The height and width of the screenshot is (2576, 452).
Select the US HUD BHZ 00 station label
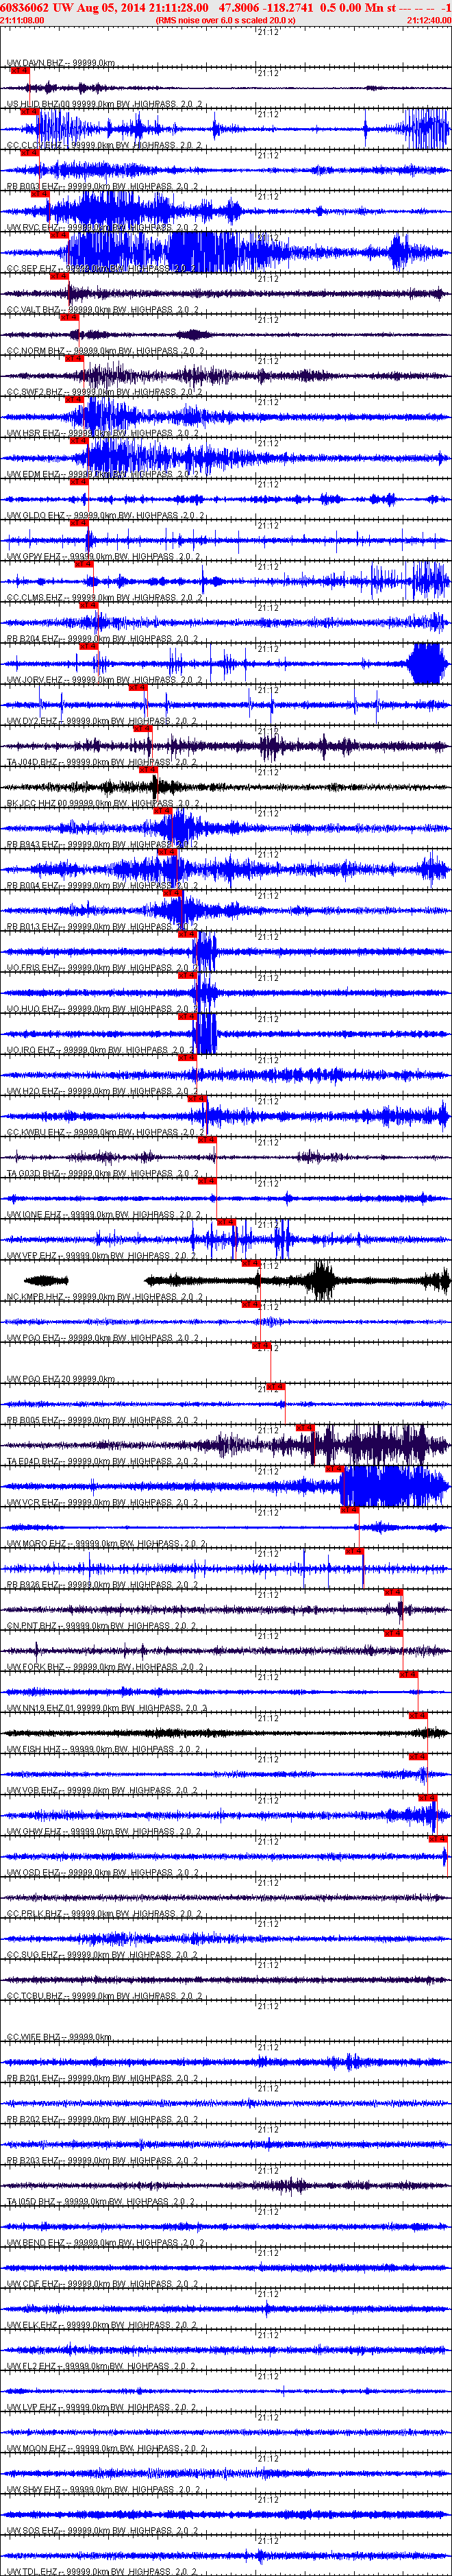click(105, 104)
